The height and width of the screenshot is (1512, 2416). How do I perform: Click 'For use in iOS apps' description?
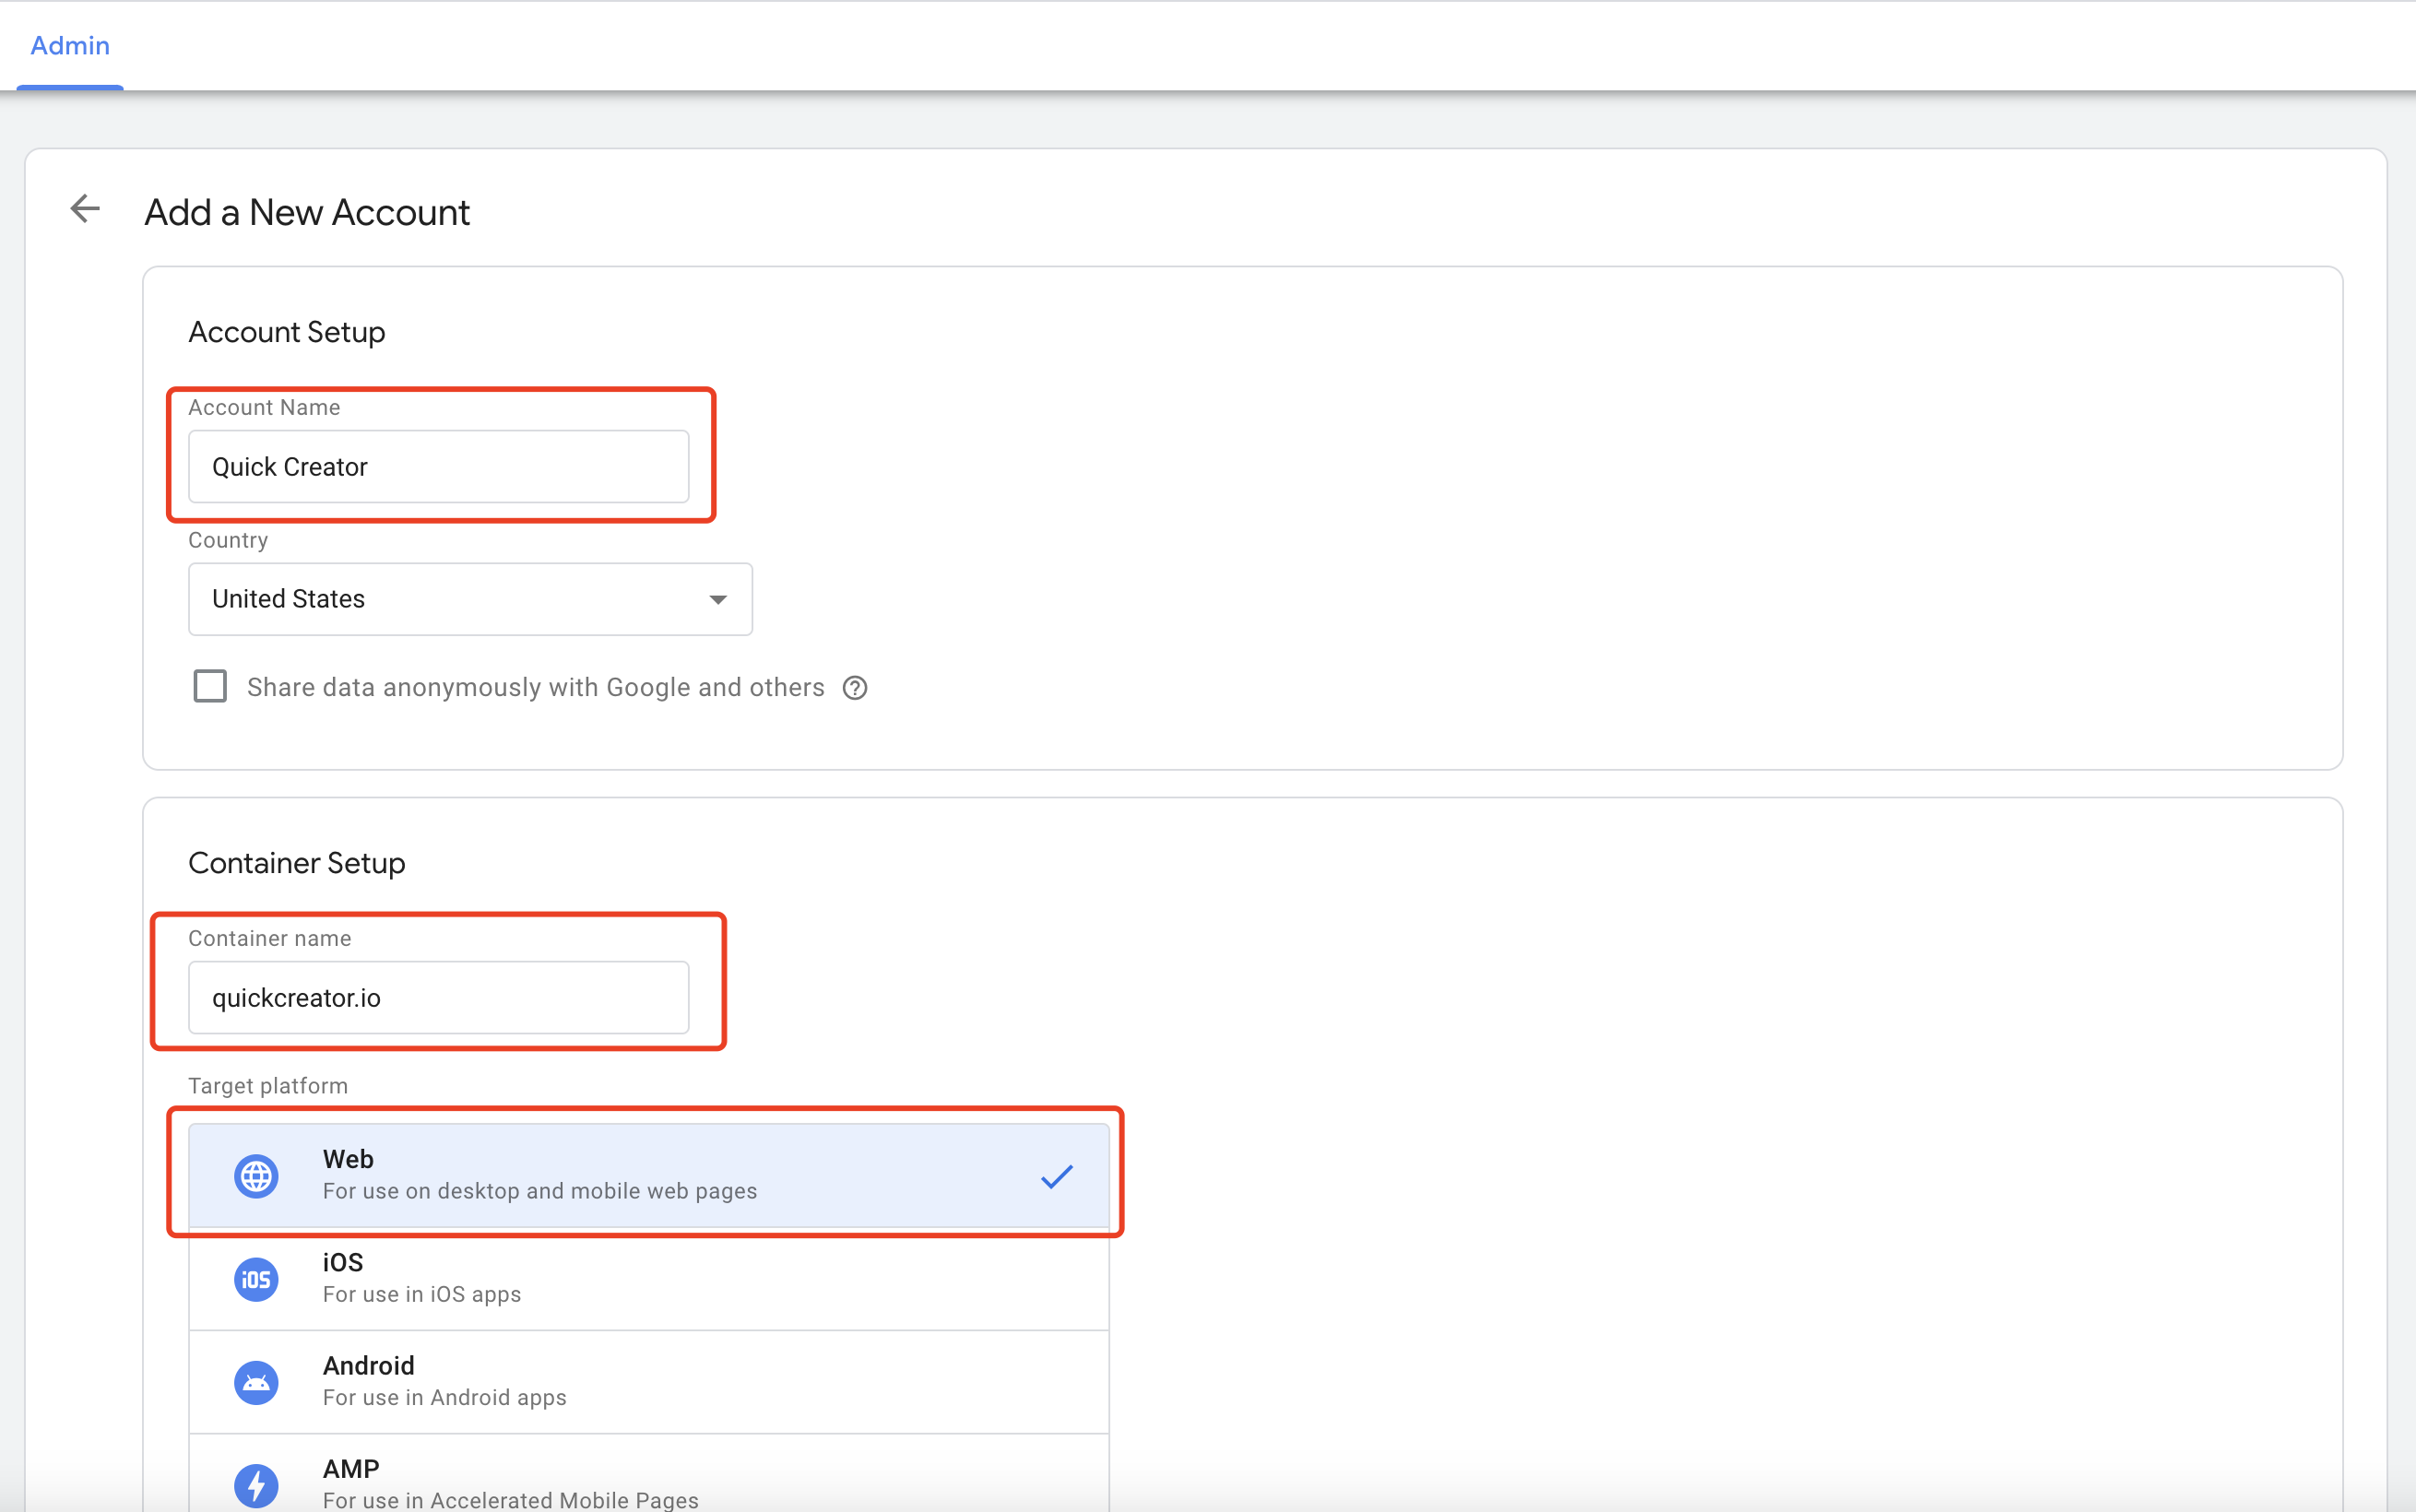(422, 1294)
